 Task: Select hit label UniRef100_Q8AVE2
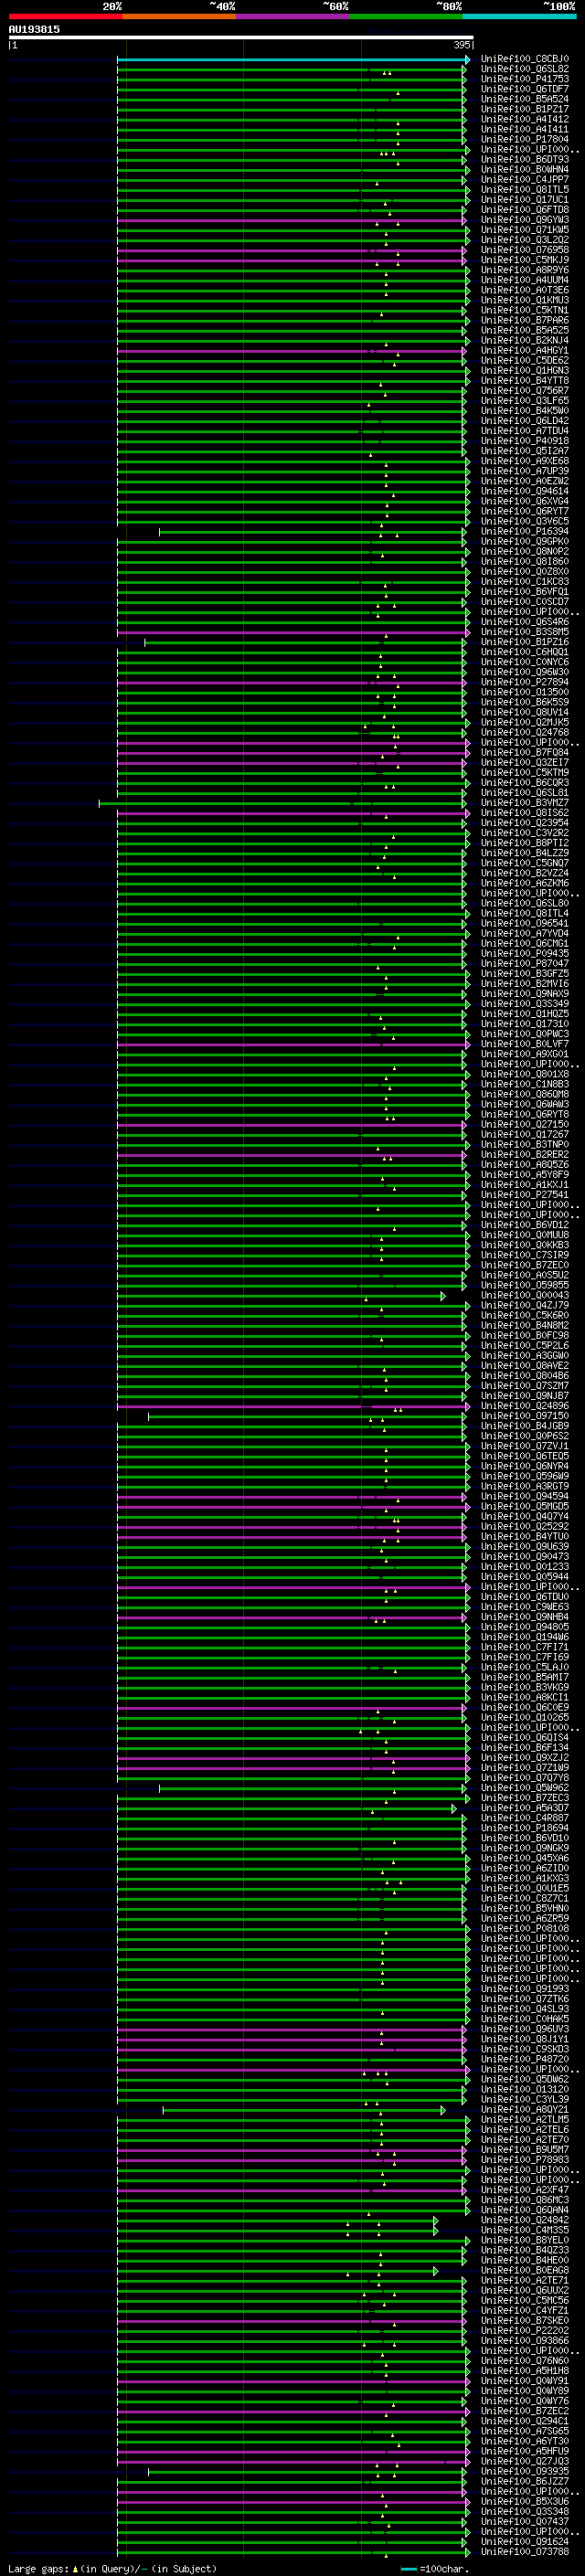point(524,1366)
